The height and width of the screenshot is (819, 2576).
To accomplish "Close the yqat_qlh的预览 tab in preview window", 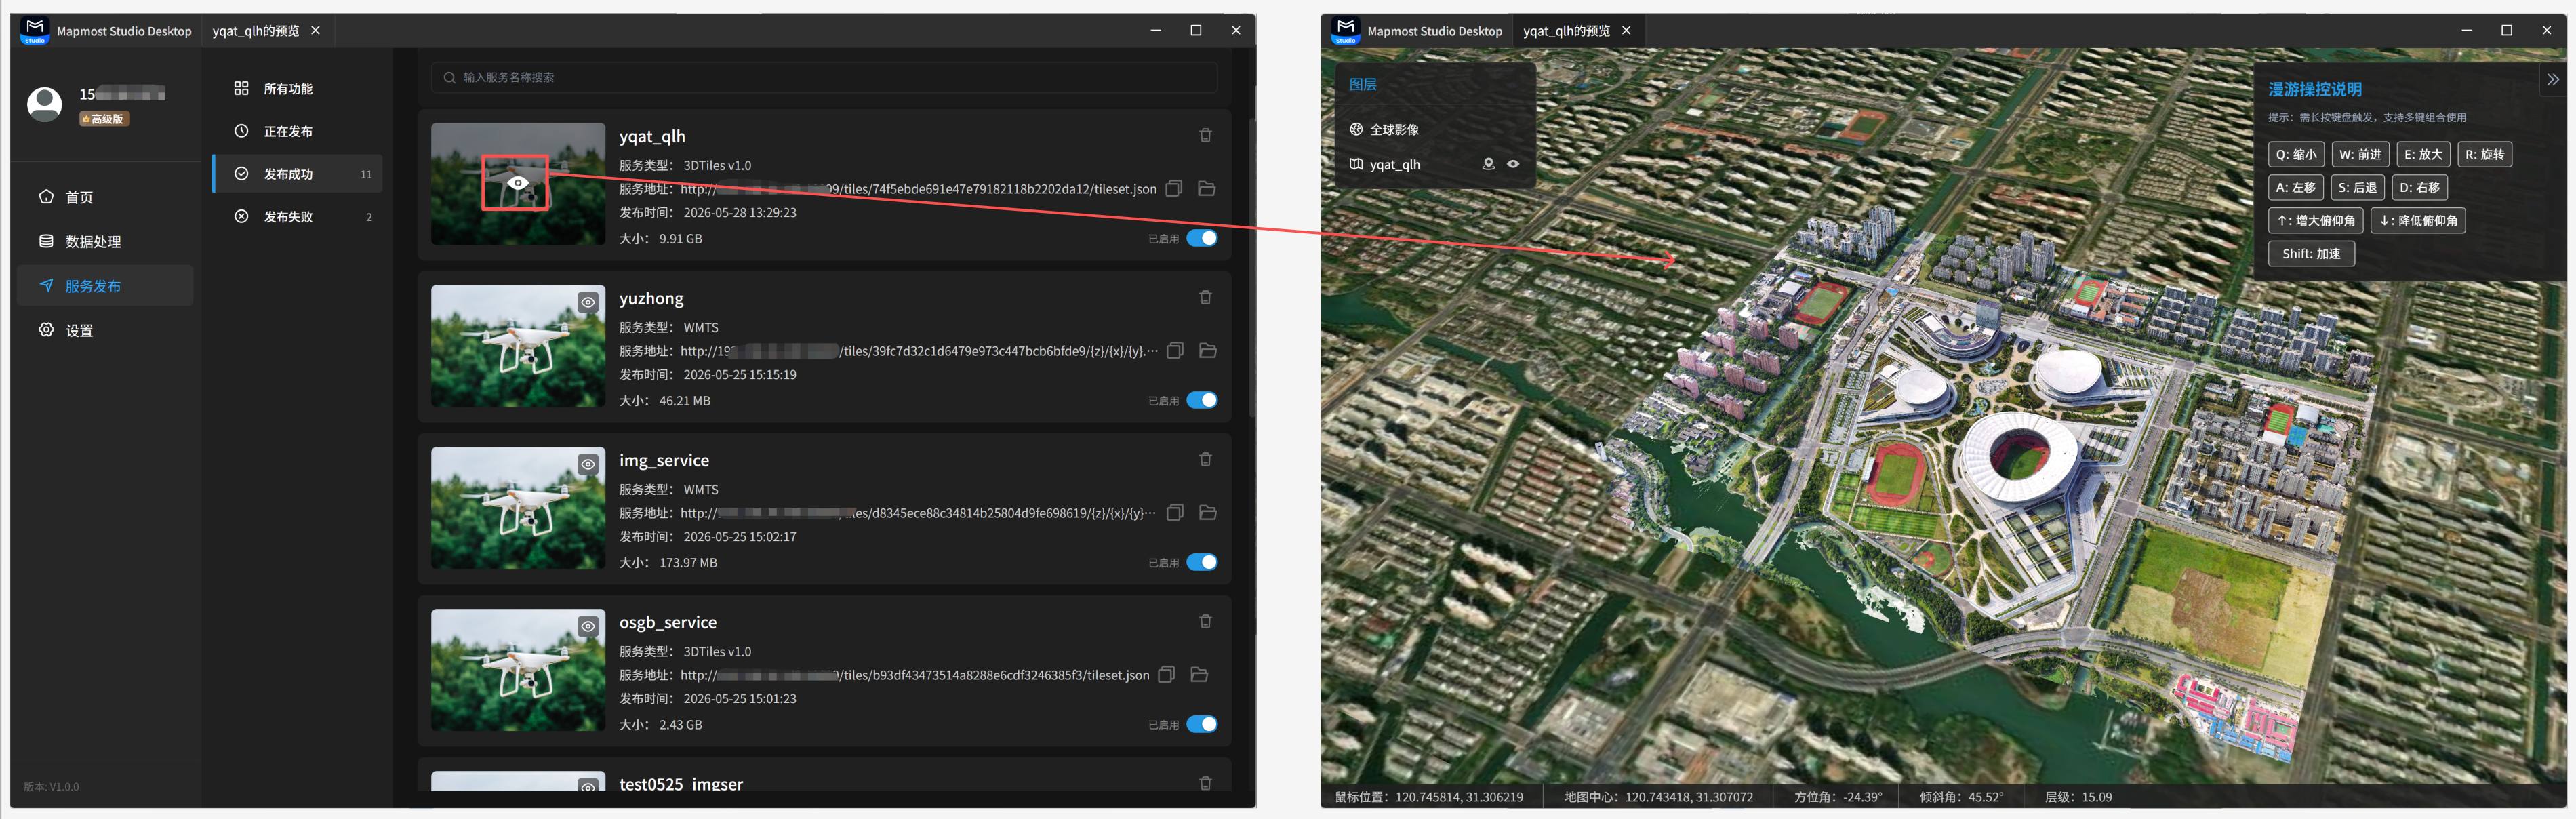I will click(1626, 31).
